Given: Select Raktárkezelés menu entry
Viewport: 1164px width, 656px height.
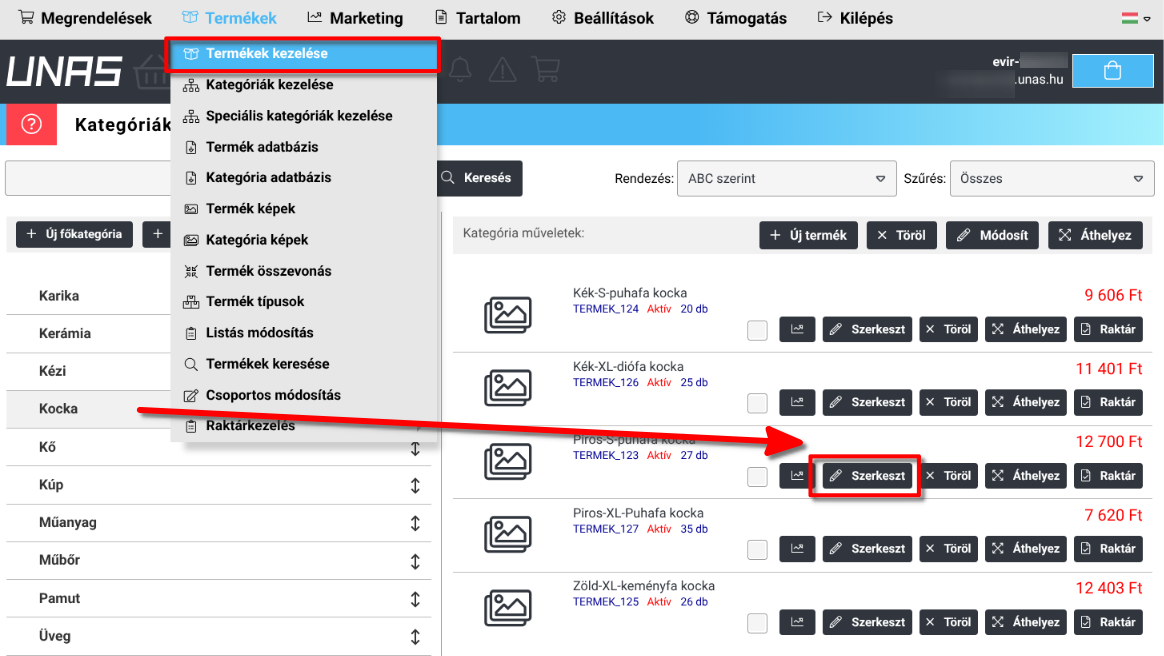Looking at the screenshot, I should (x=303, y=426).
